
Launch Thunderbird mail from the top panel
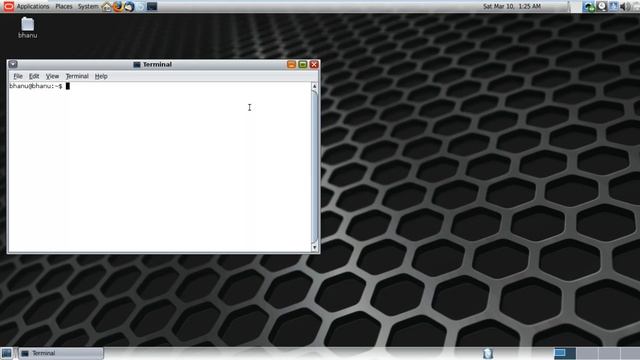[129, 7]
